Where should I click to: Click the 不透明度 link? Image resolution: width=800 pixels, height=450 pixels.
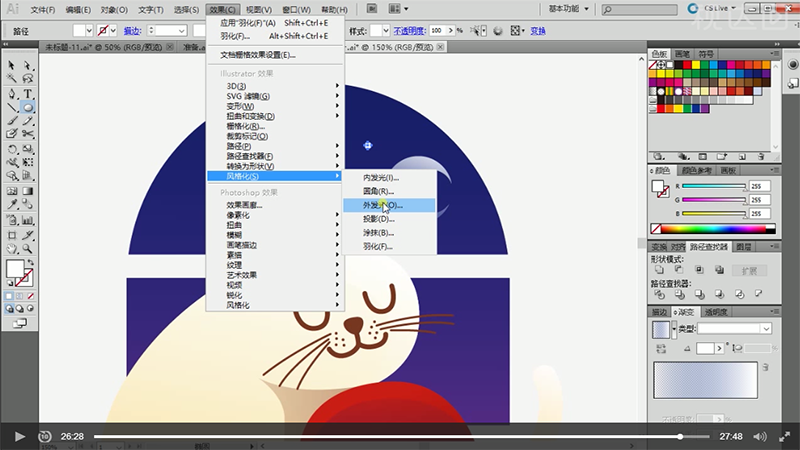410,31
